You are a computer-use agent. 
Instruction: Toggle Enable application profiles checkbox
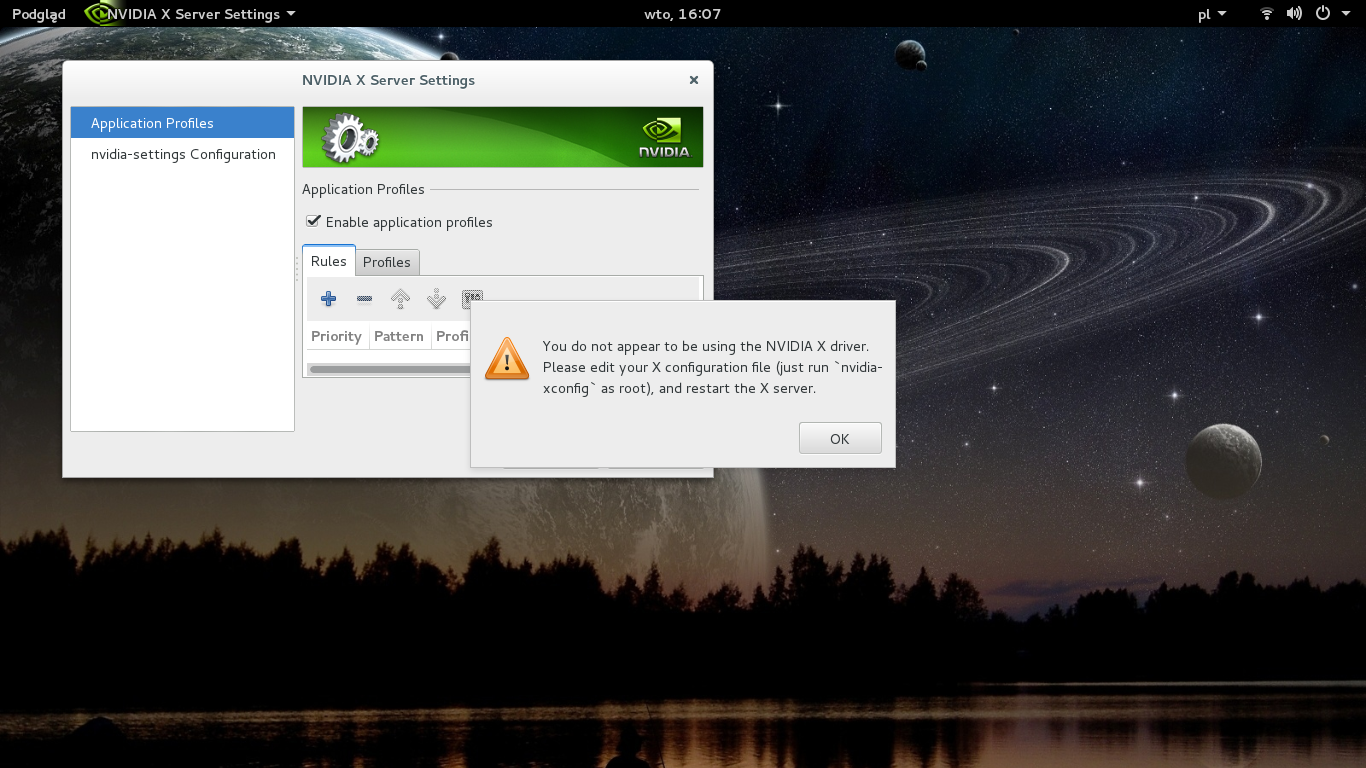click(313, 221)
